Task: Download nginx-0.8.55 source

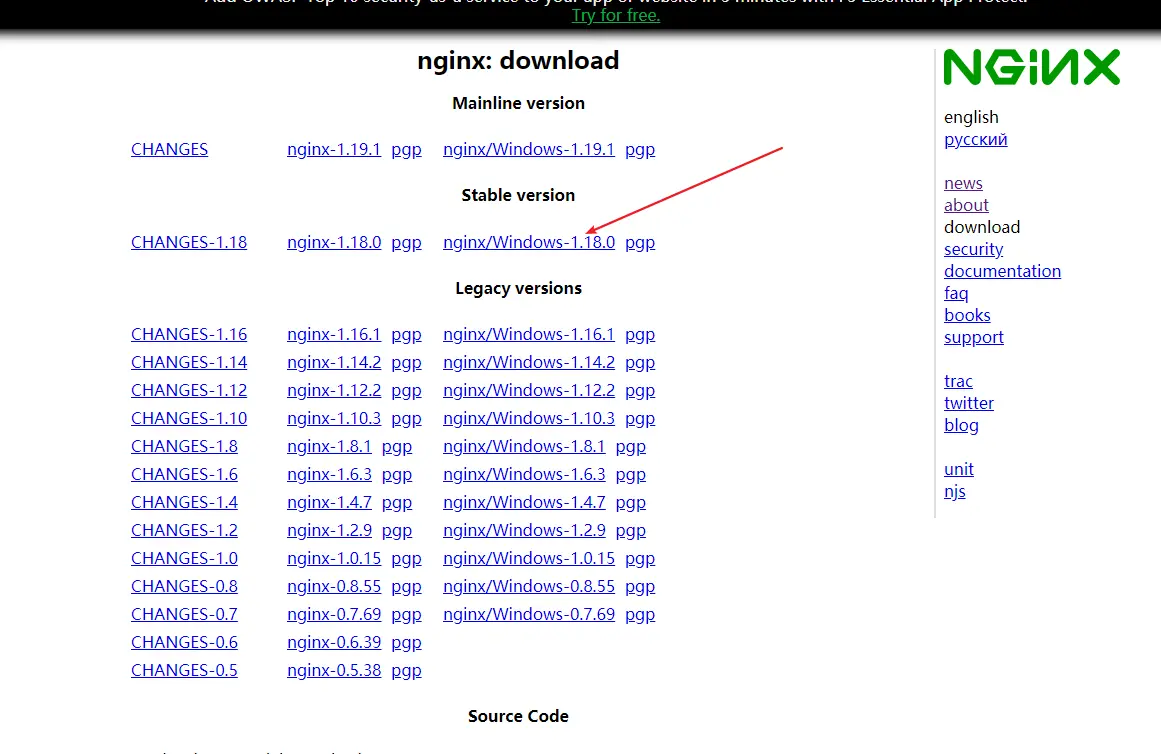Action: tap(334, 587)
